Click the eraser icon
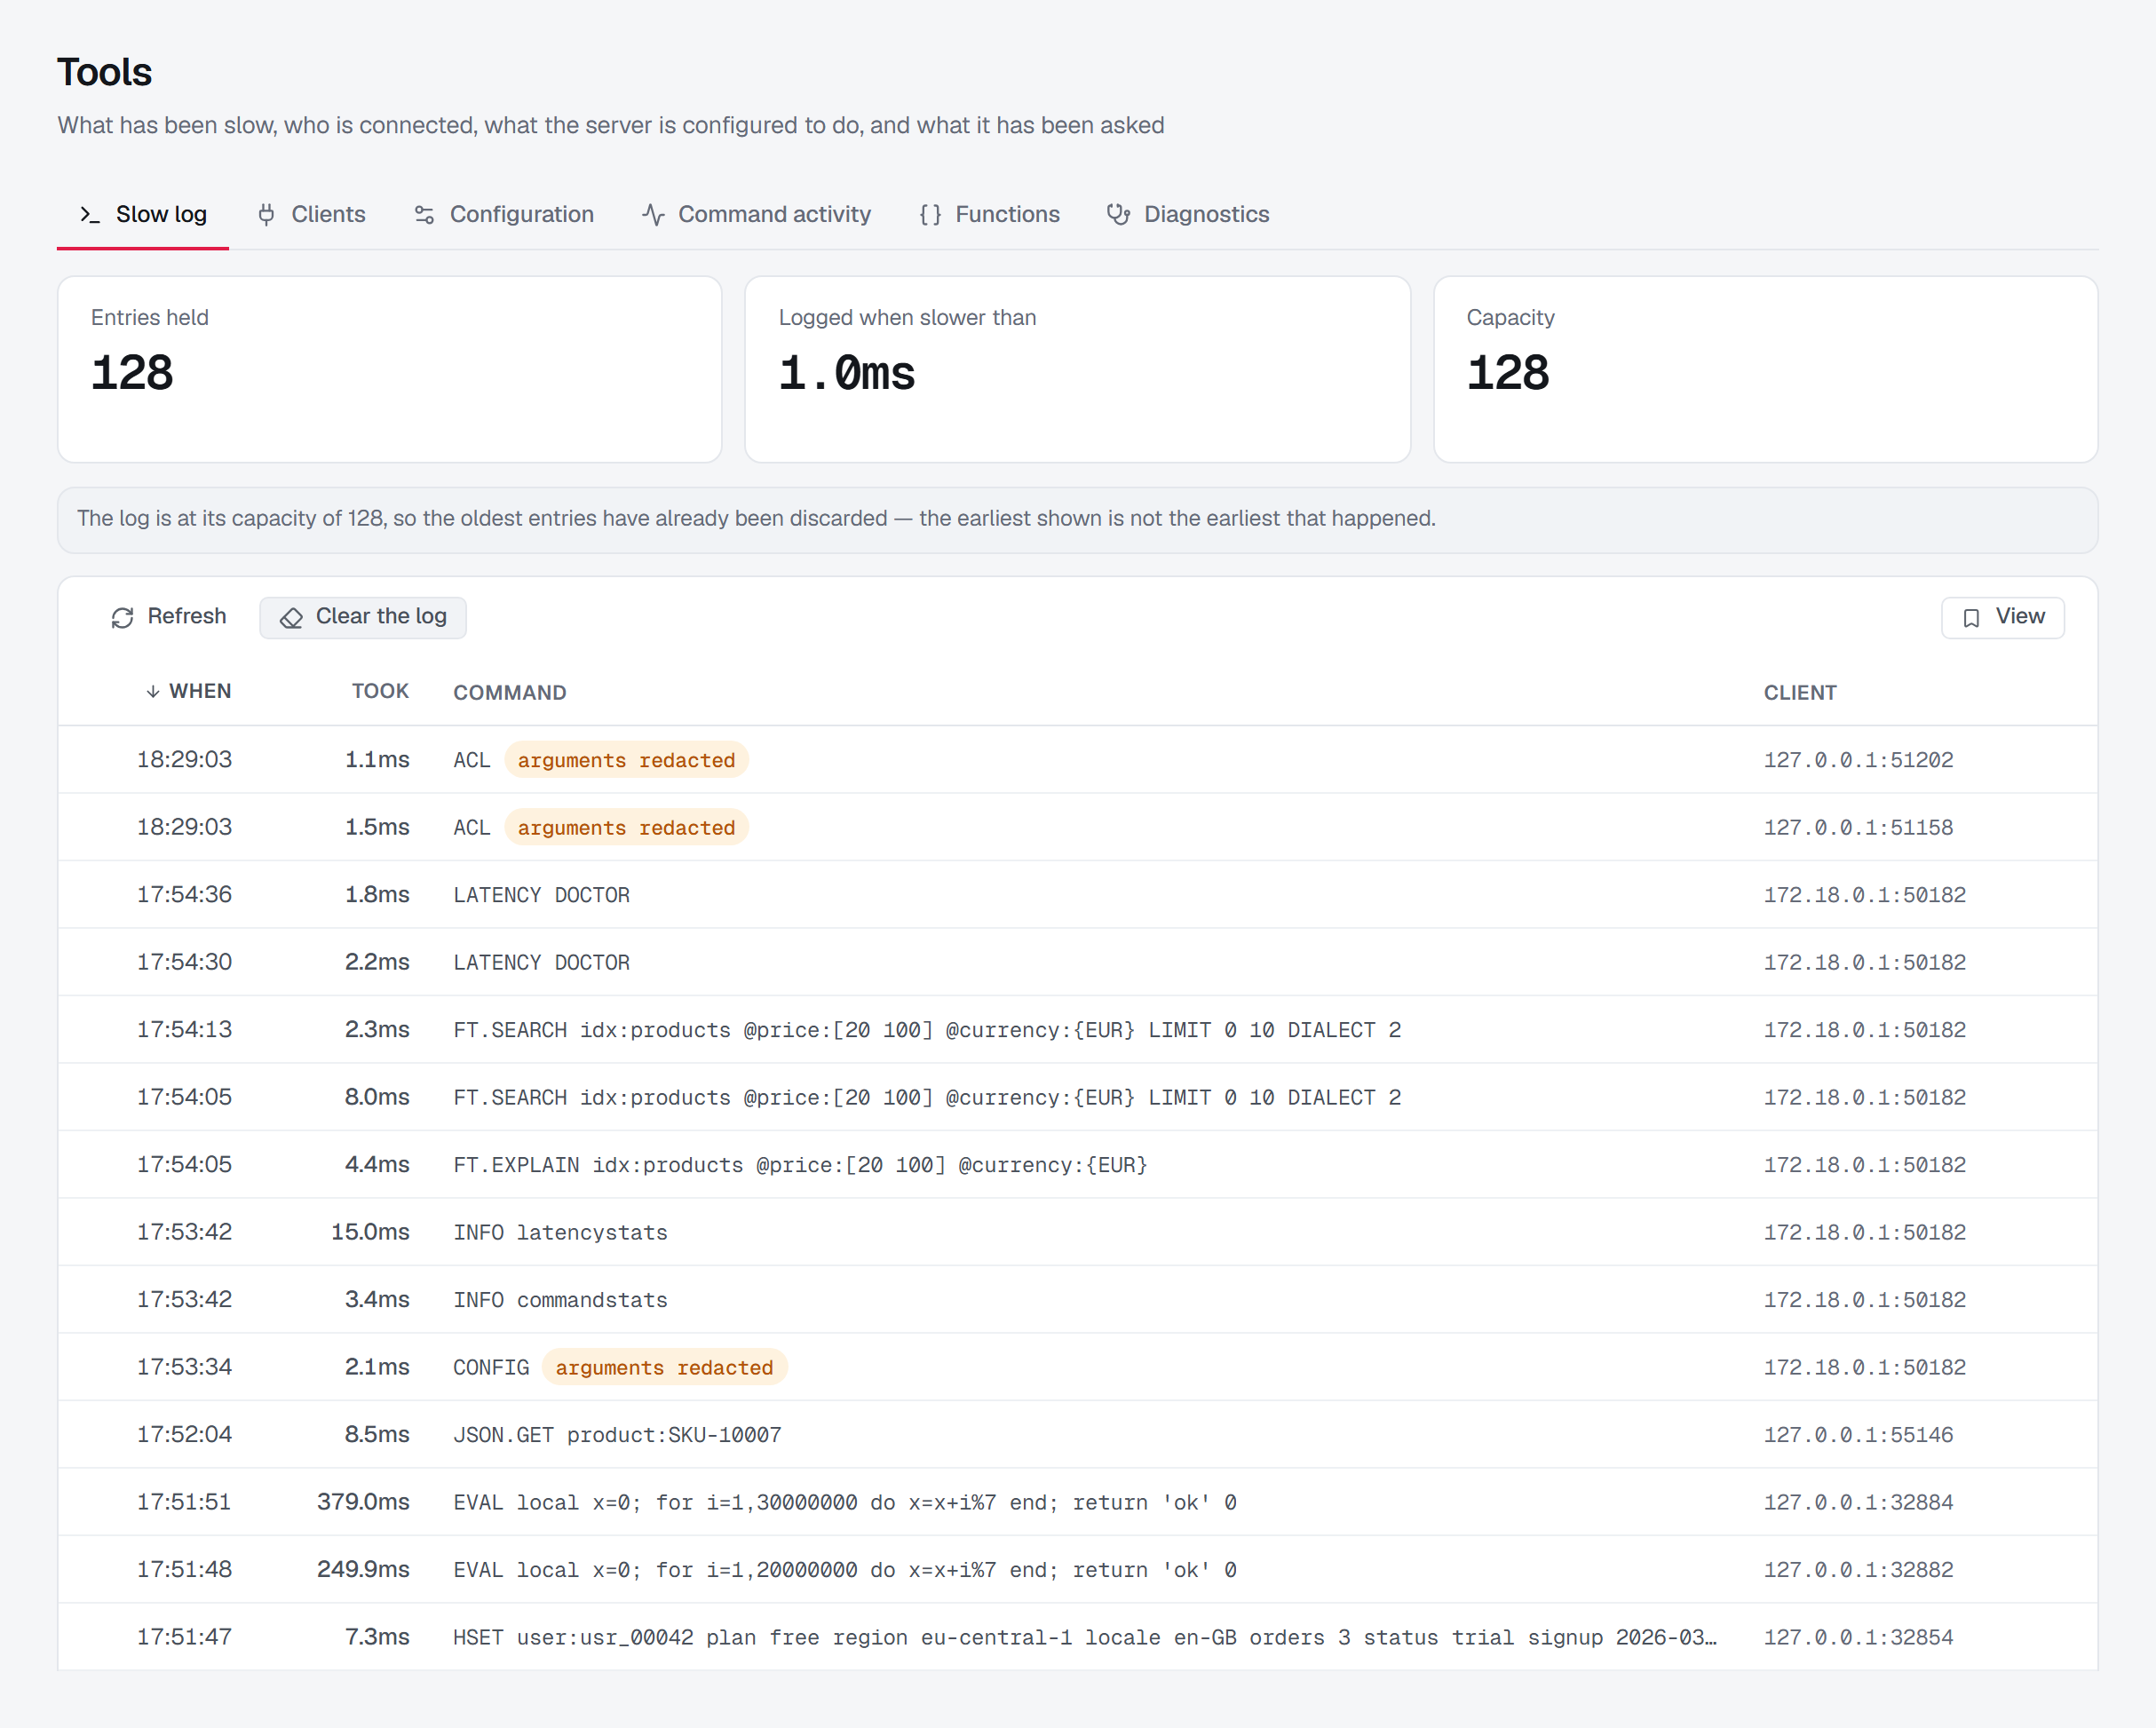2156x1728 pixels. (291, 618)
